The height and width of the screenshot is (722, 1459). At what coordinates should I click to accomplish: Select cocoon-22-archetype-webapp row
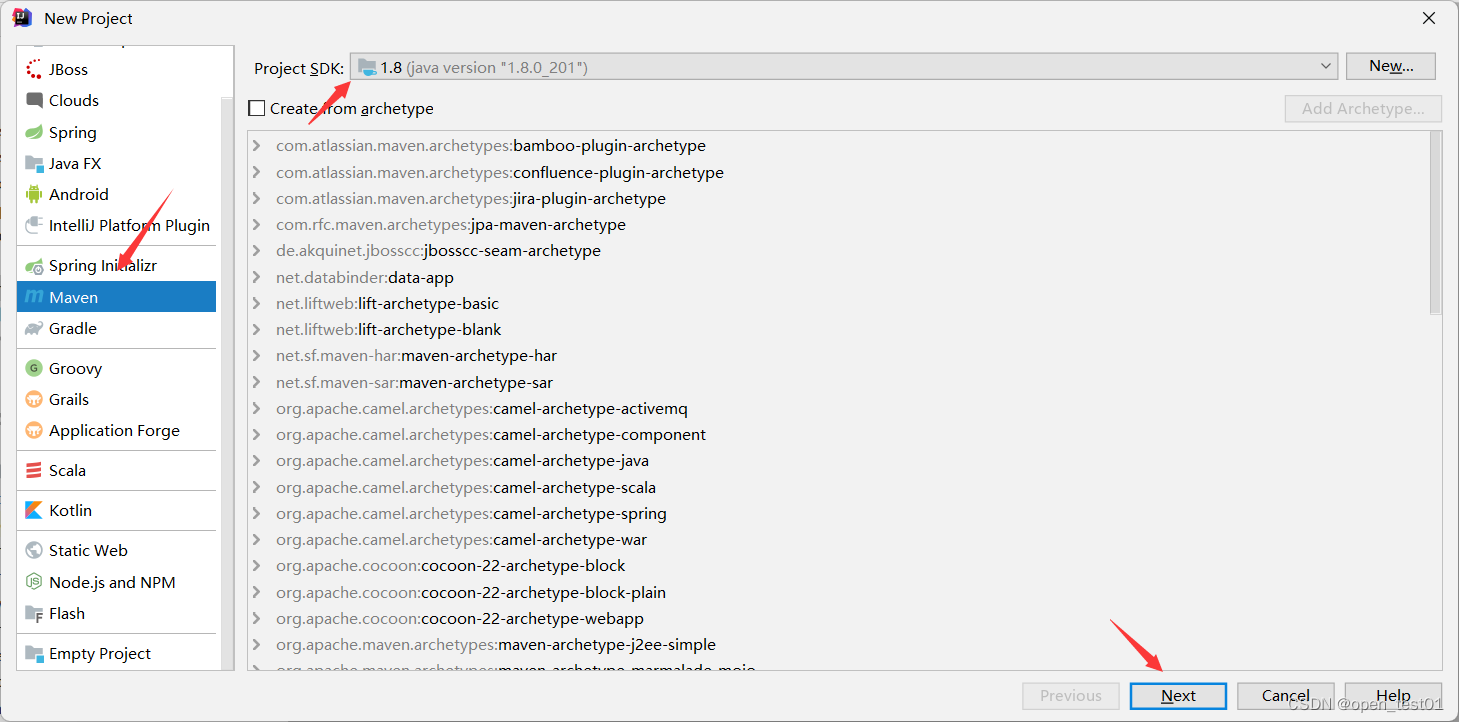tap(839, 618)
